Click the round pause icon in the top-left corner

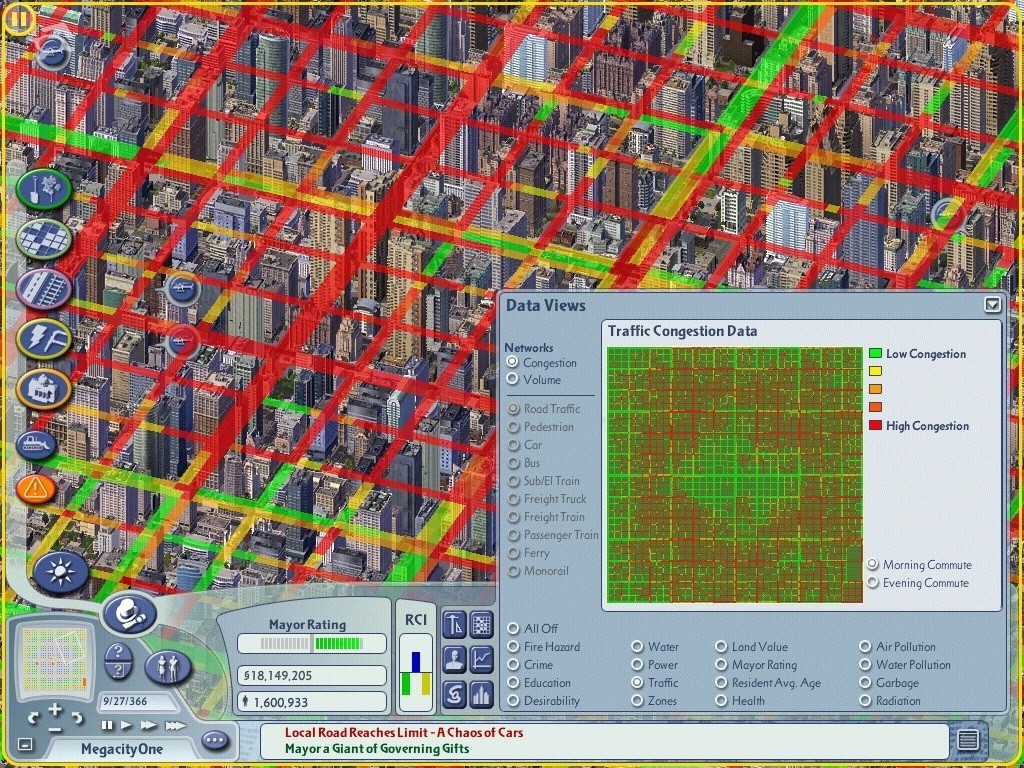18,20
